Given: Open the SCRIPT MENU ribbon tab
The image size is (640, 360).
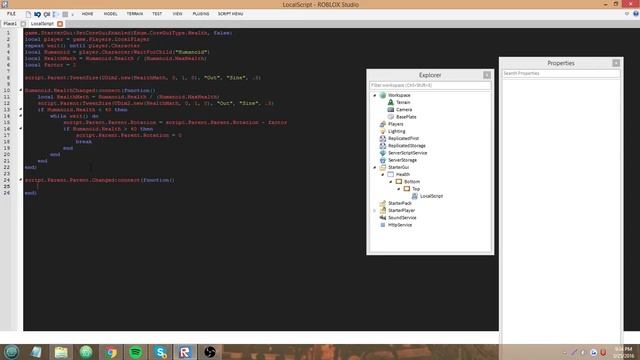Looking at the screenshot, I should coord(231,14).
